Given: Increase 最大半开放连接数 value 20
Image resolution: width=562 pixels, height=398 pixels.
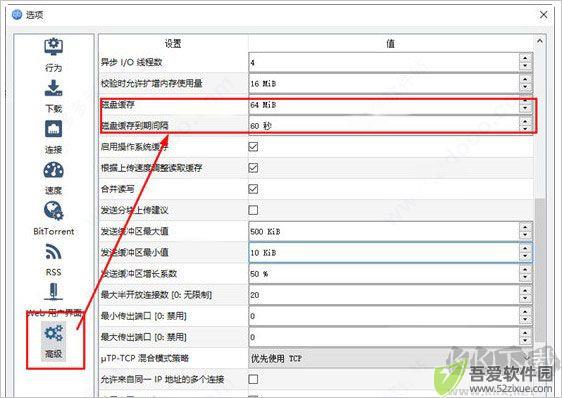Looking at the screenshot, I should pyautogui.click(x=525, y=291).
